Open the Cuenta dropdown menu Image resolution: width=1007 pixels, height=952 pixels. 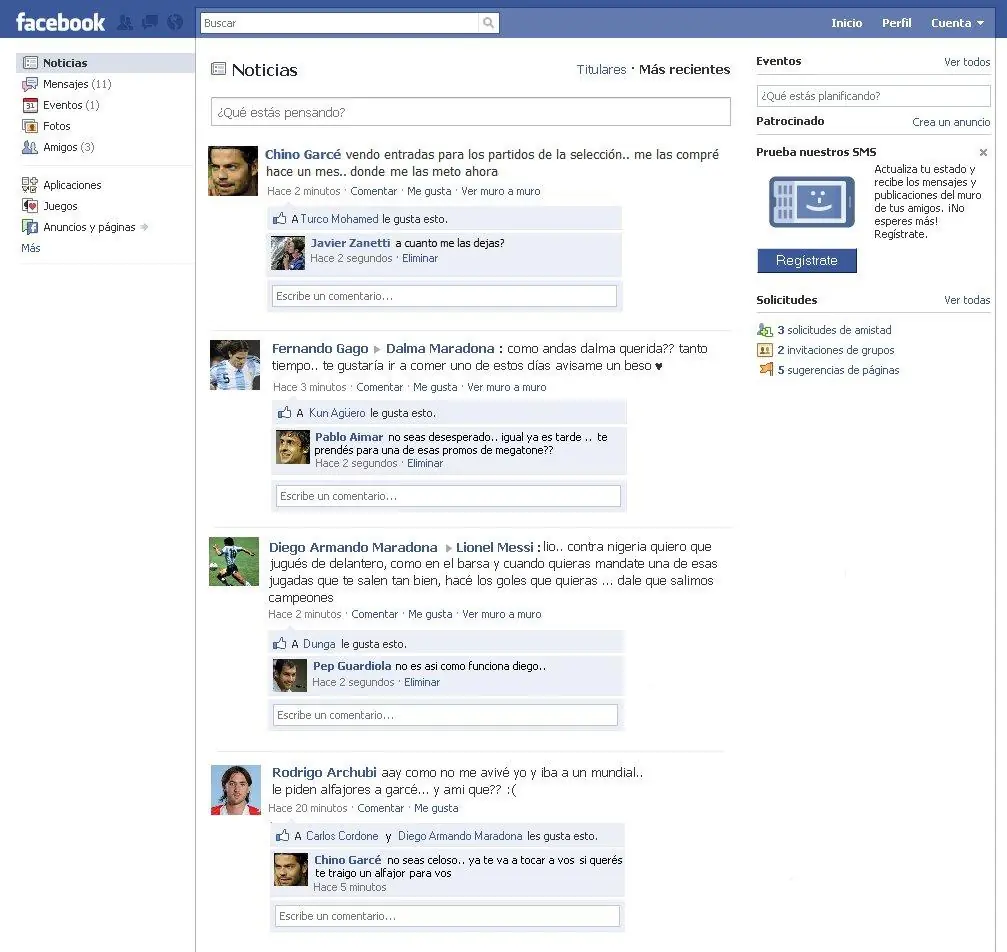pos(958,23)
